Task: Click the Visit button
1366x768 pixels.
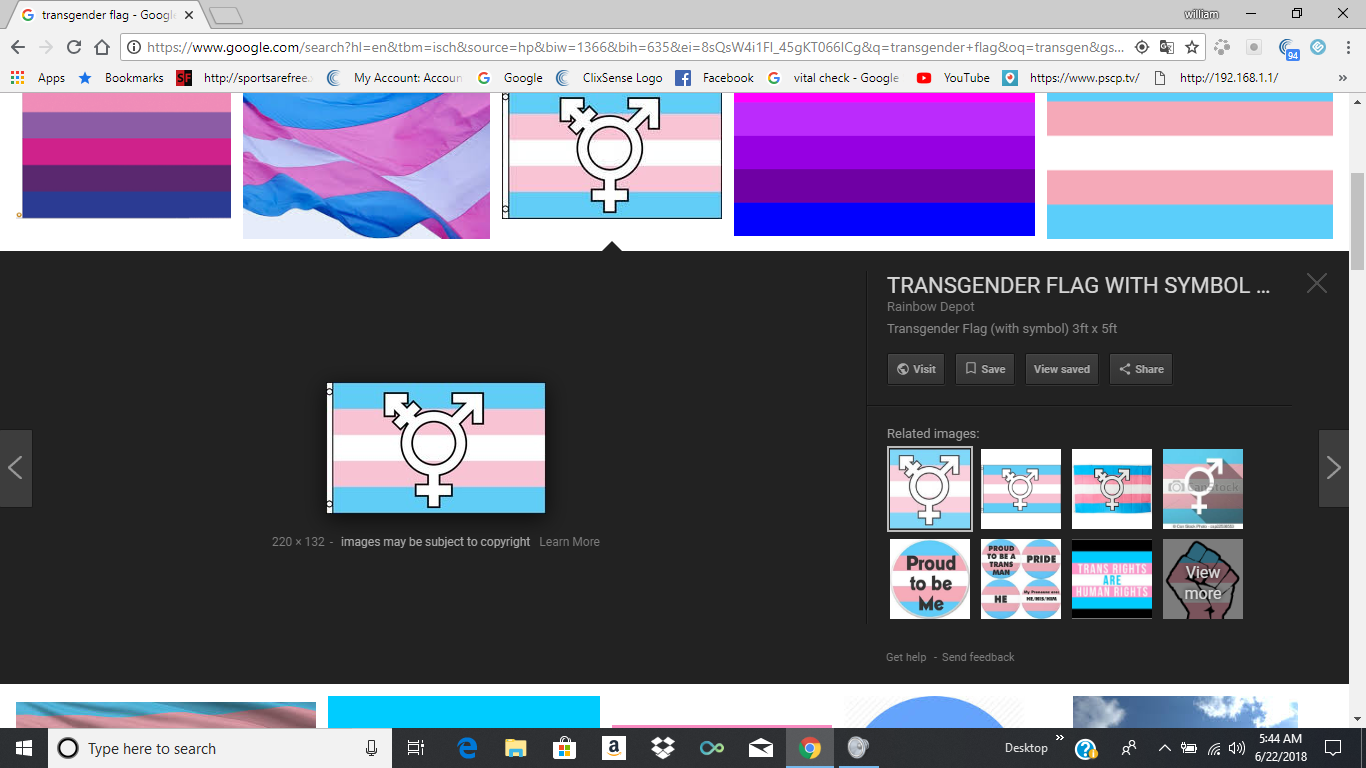Action: pos(916,369)
